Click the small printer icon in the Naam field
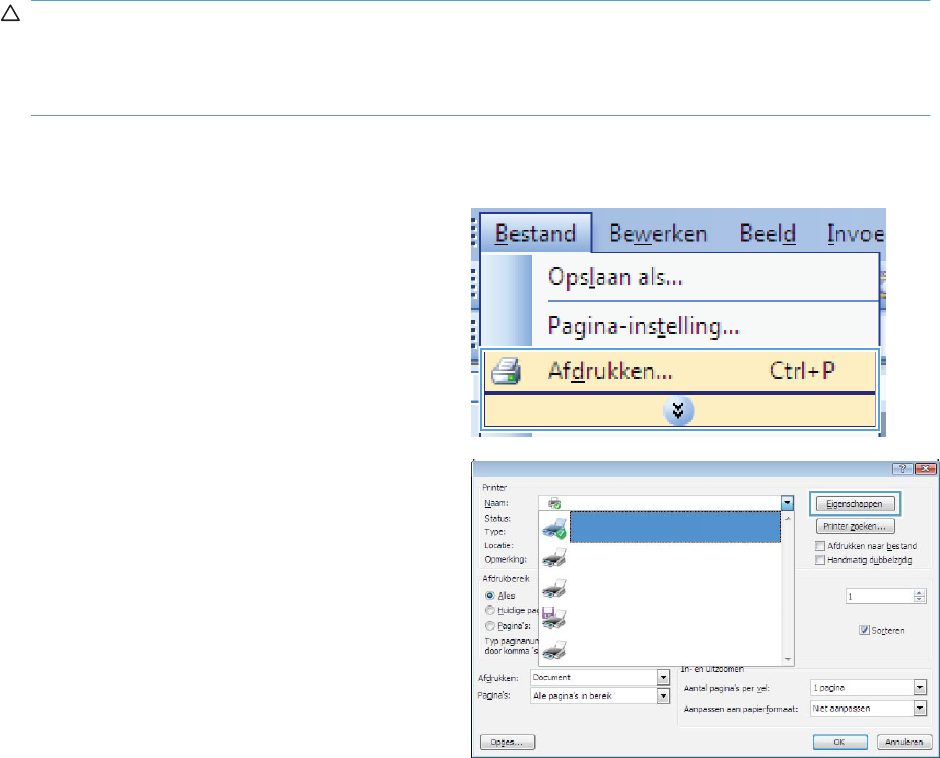 point(555,504)
